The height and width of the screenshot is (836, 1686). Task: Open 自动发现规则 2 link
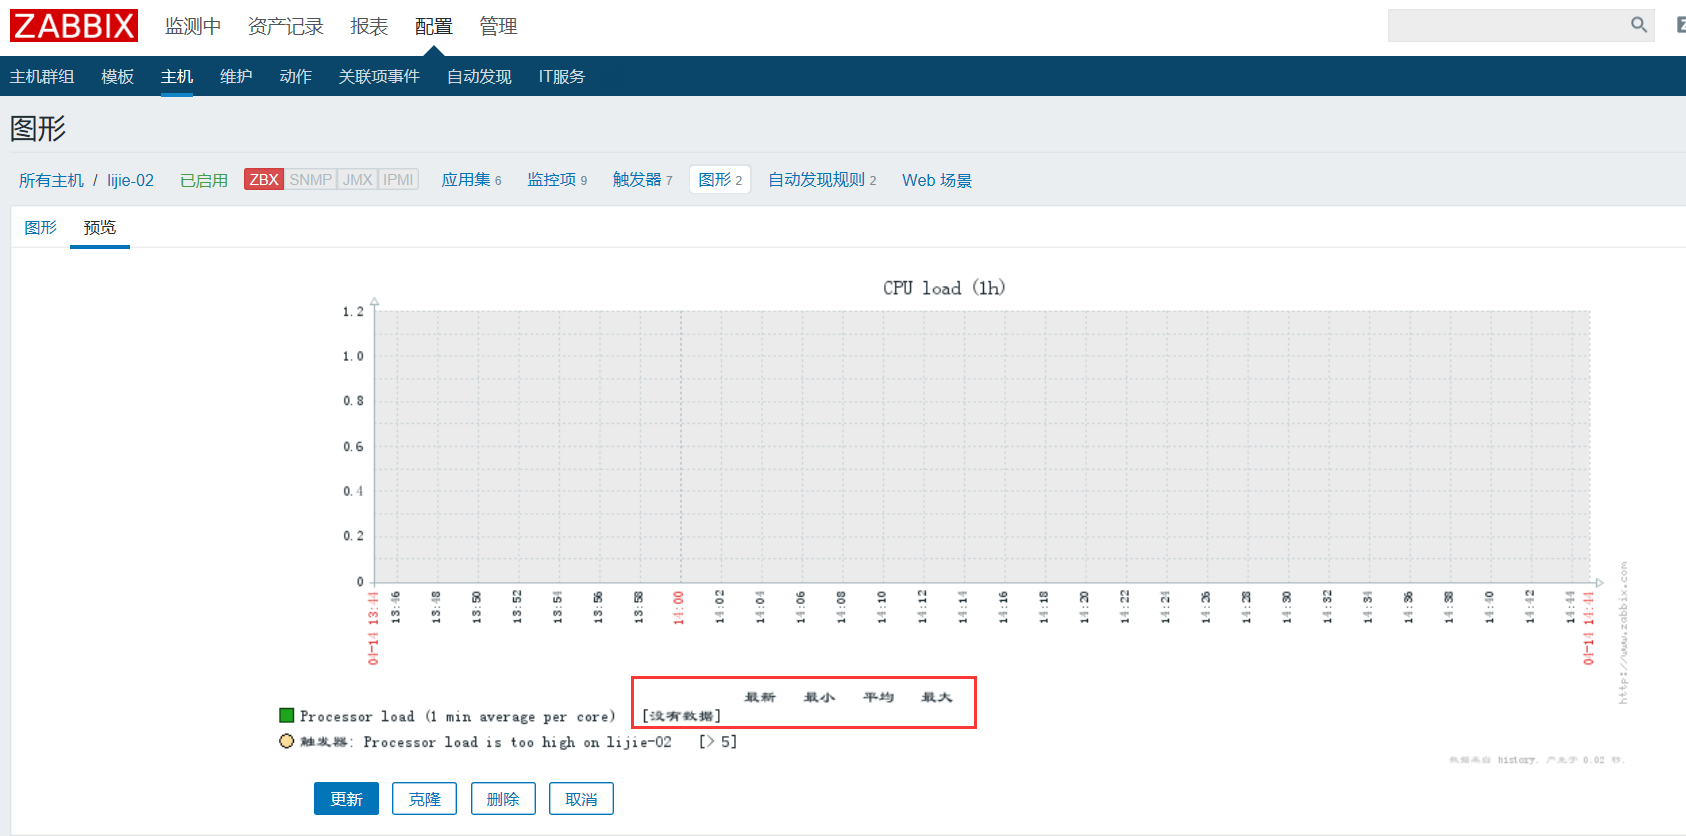click(822, 180)
